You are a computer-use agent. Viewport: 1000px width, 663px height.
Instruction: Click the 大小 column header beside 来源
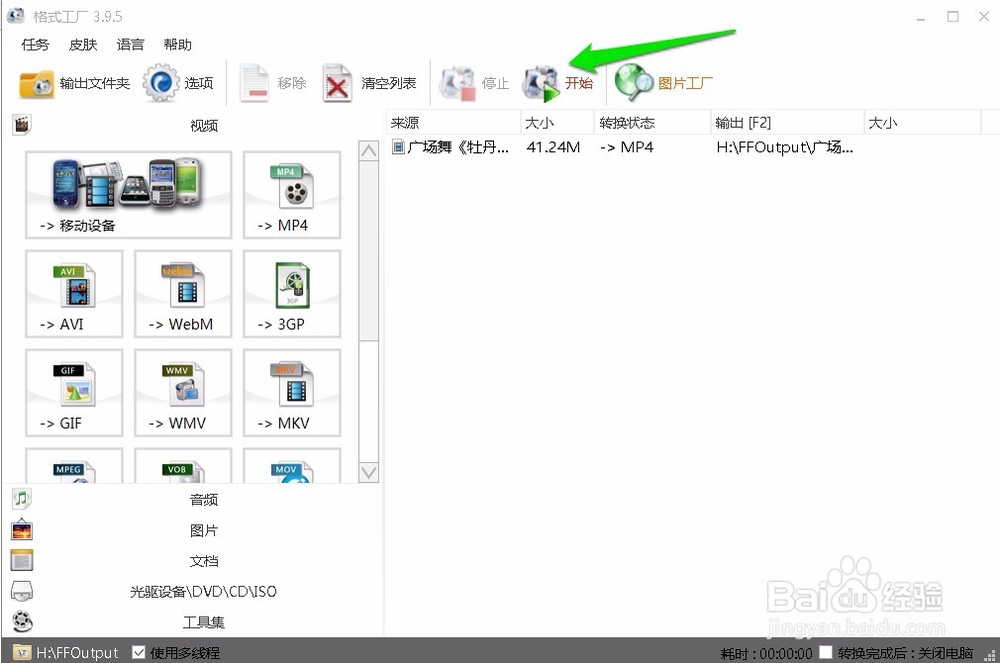557,122
